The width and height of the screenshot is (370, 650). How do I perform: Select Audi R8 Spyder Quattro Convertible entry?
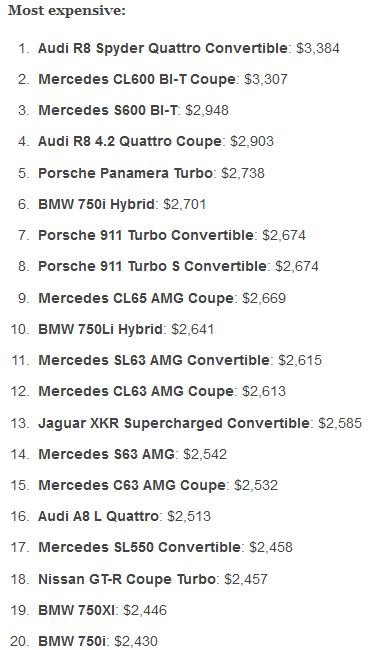click(162, 48)
